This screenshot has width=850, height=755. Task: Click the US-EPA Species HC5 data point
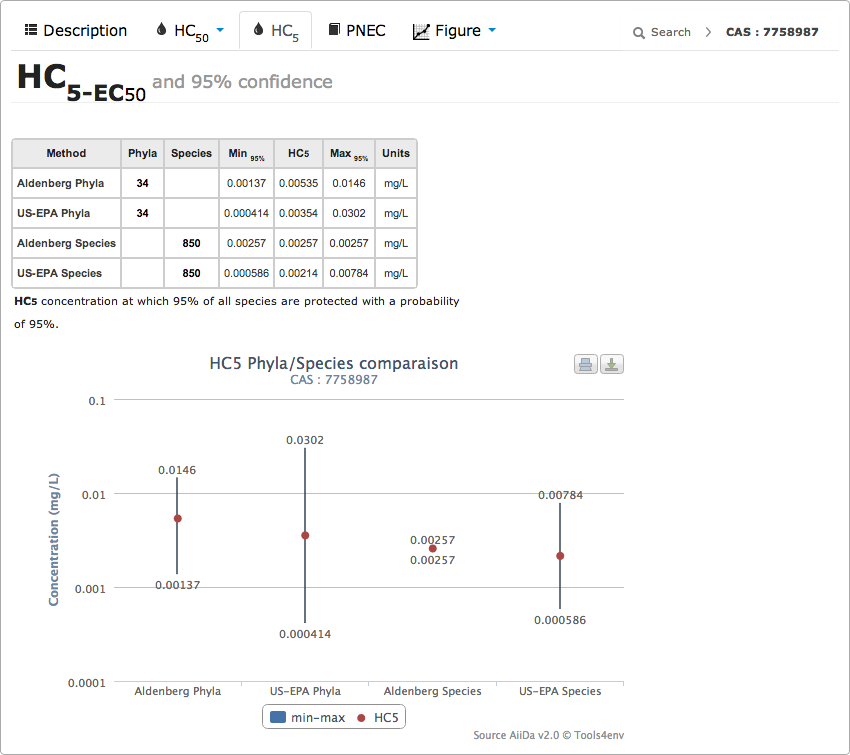coord(560,556)
